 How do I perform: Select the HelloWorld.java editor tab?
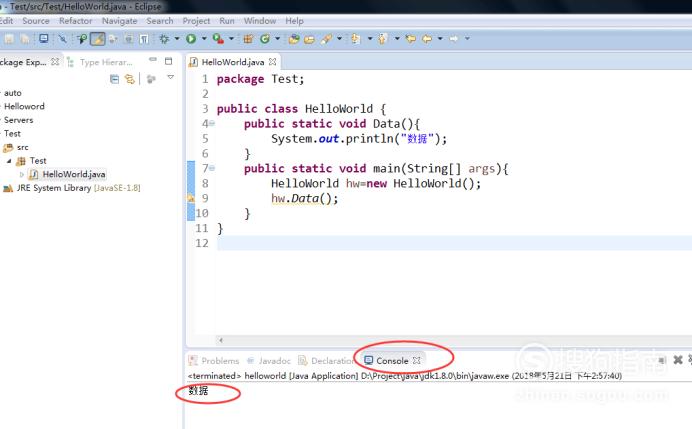pyautogui.click(x=233, y=62)
